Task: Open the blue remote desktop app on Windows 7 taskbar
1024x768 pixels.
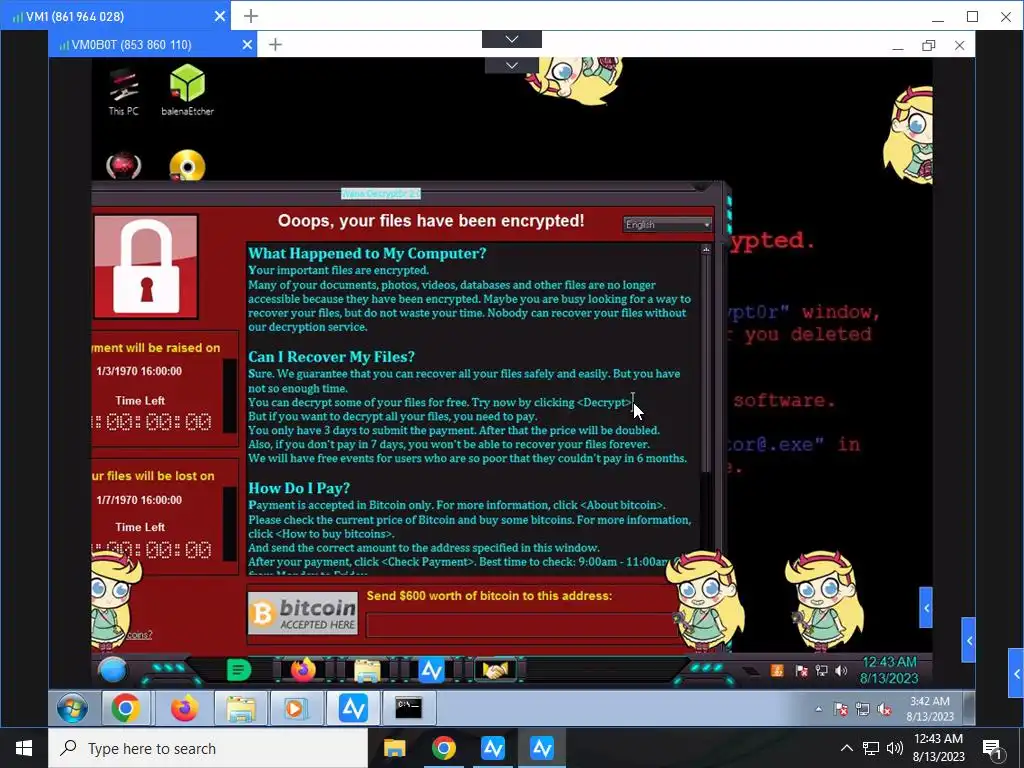Action: coord(353,709)
